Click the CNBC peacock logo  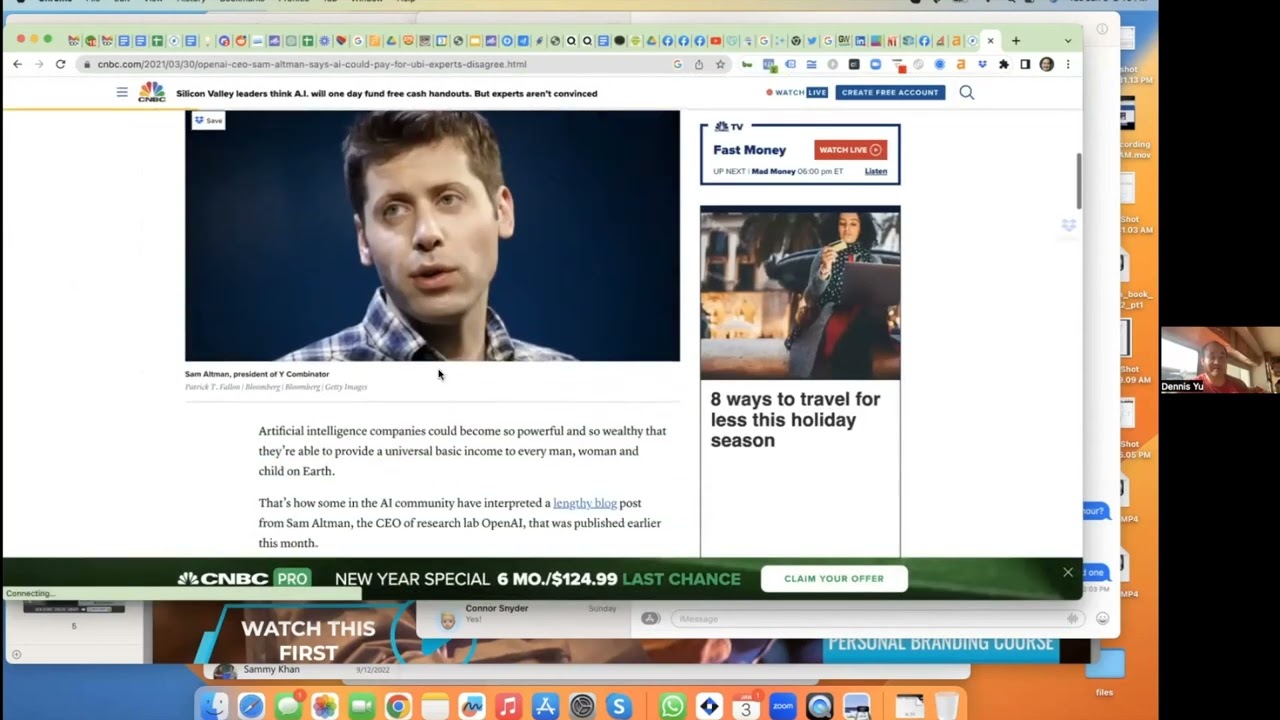tap(151, 93)
